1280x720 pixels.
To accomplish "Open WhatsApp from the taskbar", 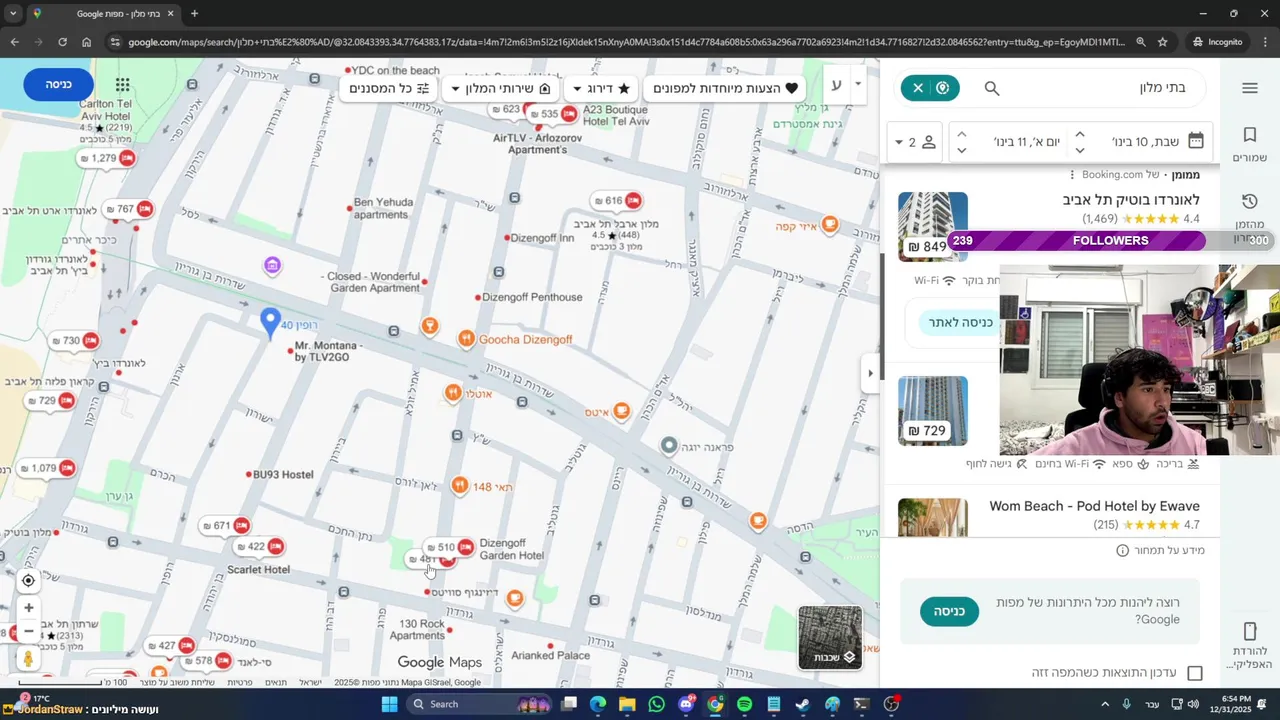I will tap(656, 704).
